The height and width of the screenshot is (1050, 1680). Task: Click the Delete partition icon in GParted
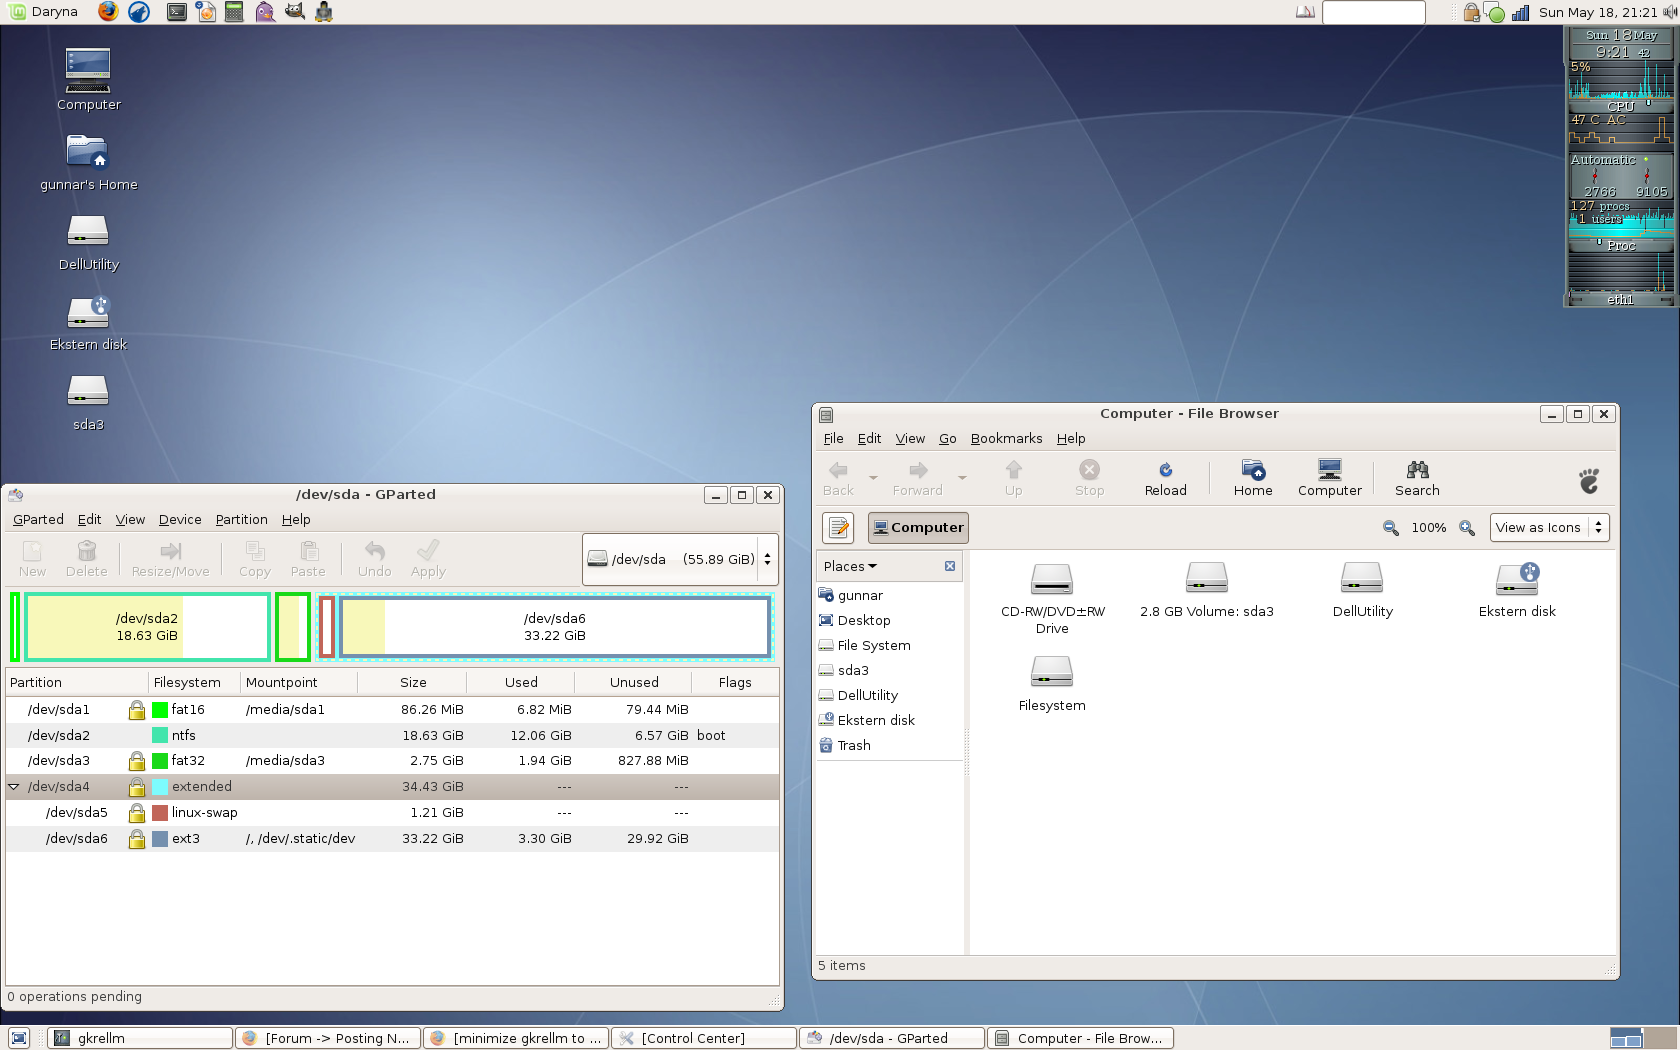pyautogui.click(x=87, y=559)
